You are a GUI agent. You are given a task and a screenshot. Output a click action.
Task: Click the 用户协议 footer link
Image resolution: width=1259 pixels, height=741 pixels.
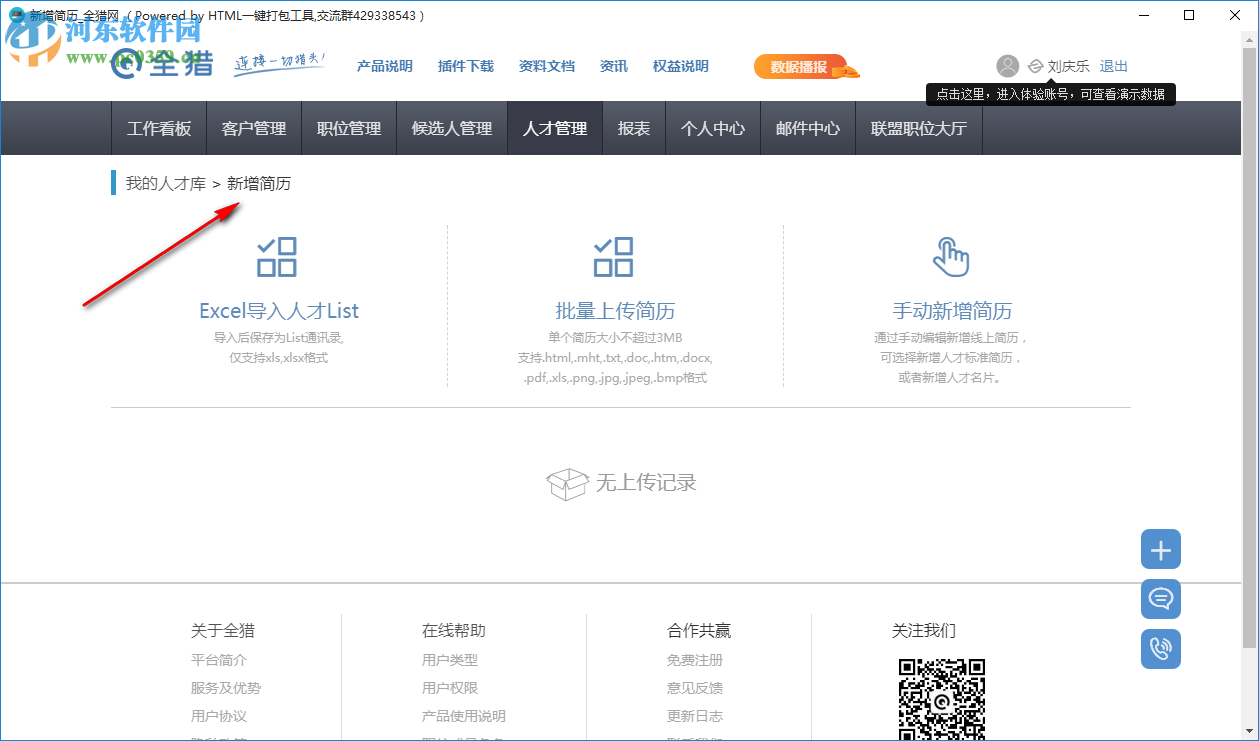(x=218, y=716)
